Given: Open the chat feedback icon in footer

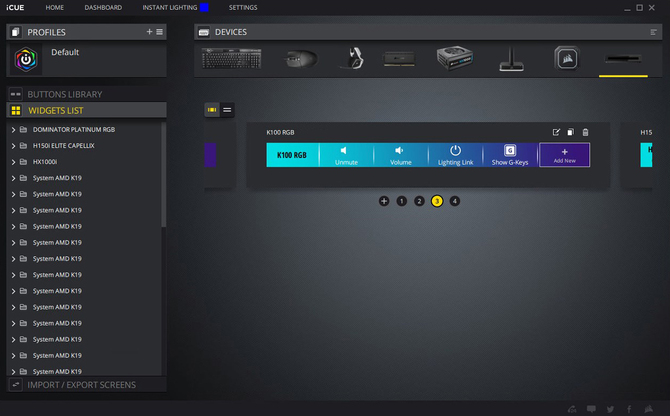Looking at the screenshot, I should (x=591, y=409).
